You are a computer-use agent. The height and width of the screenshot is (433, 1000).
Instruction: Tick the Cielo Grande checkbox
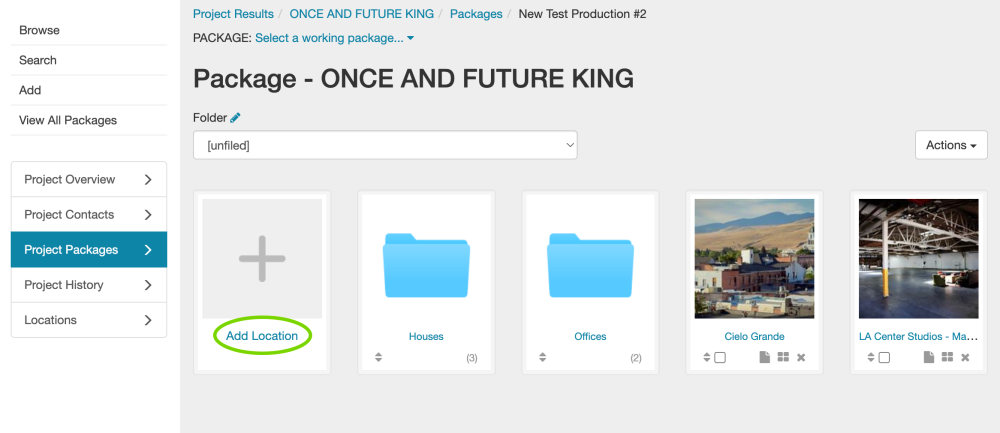(x=720, y=357)
